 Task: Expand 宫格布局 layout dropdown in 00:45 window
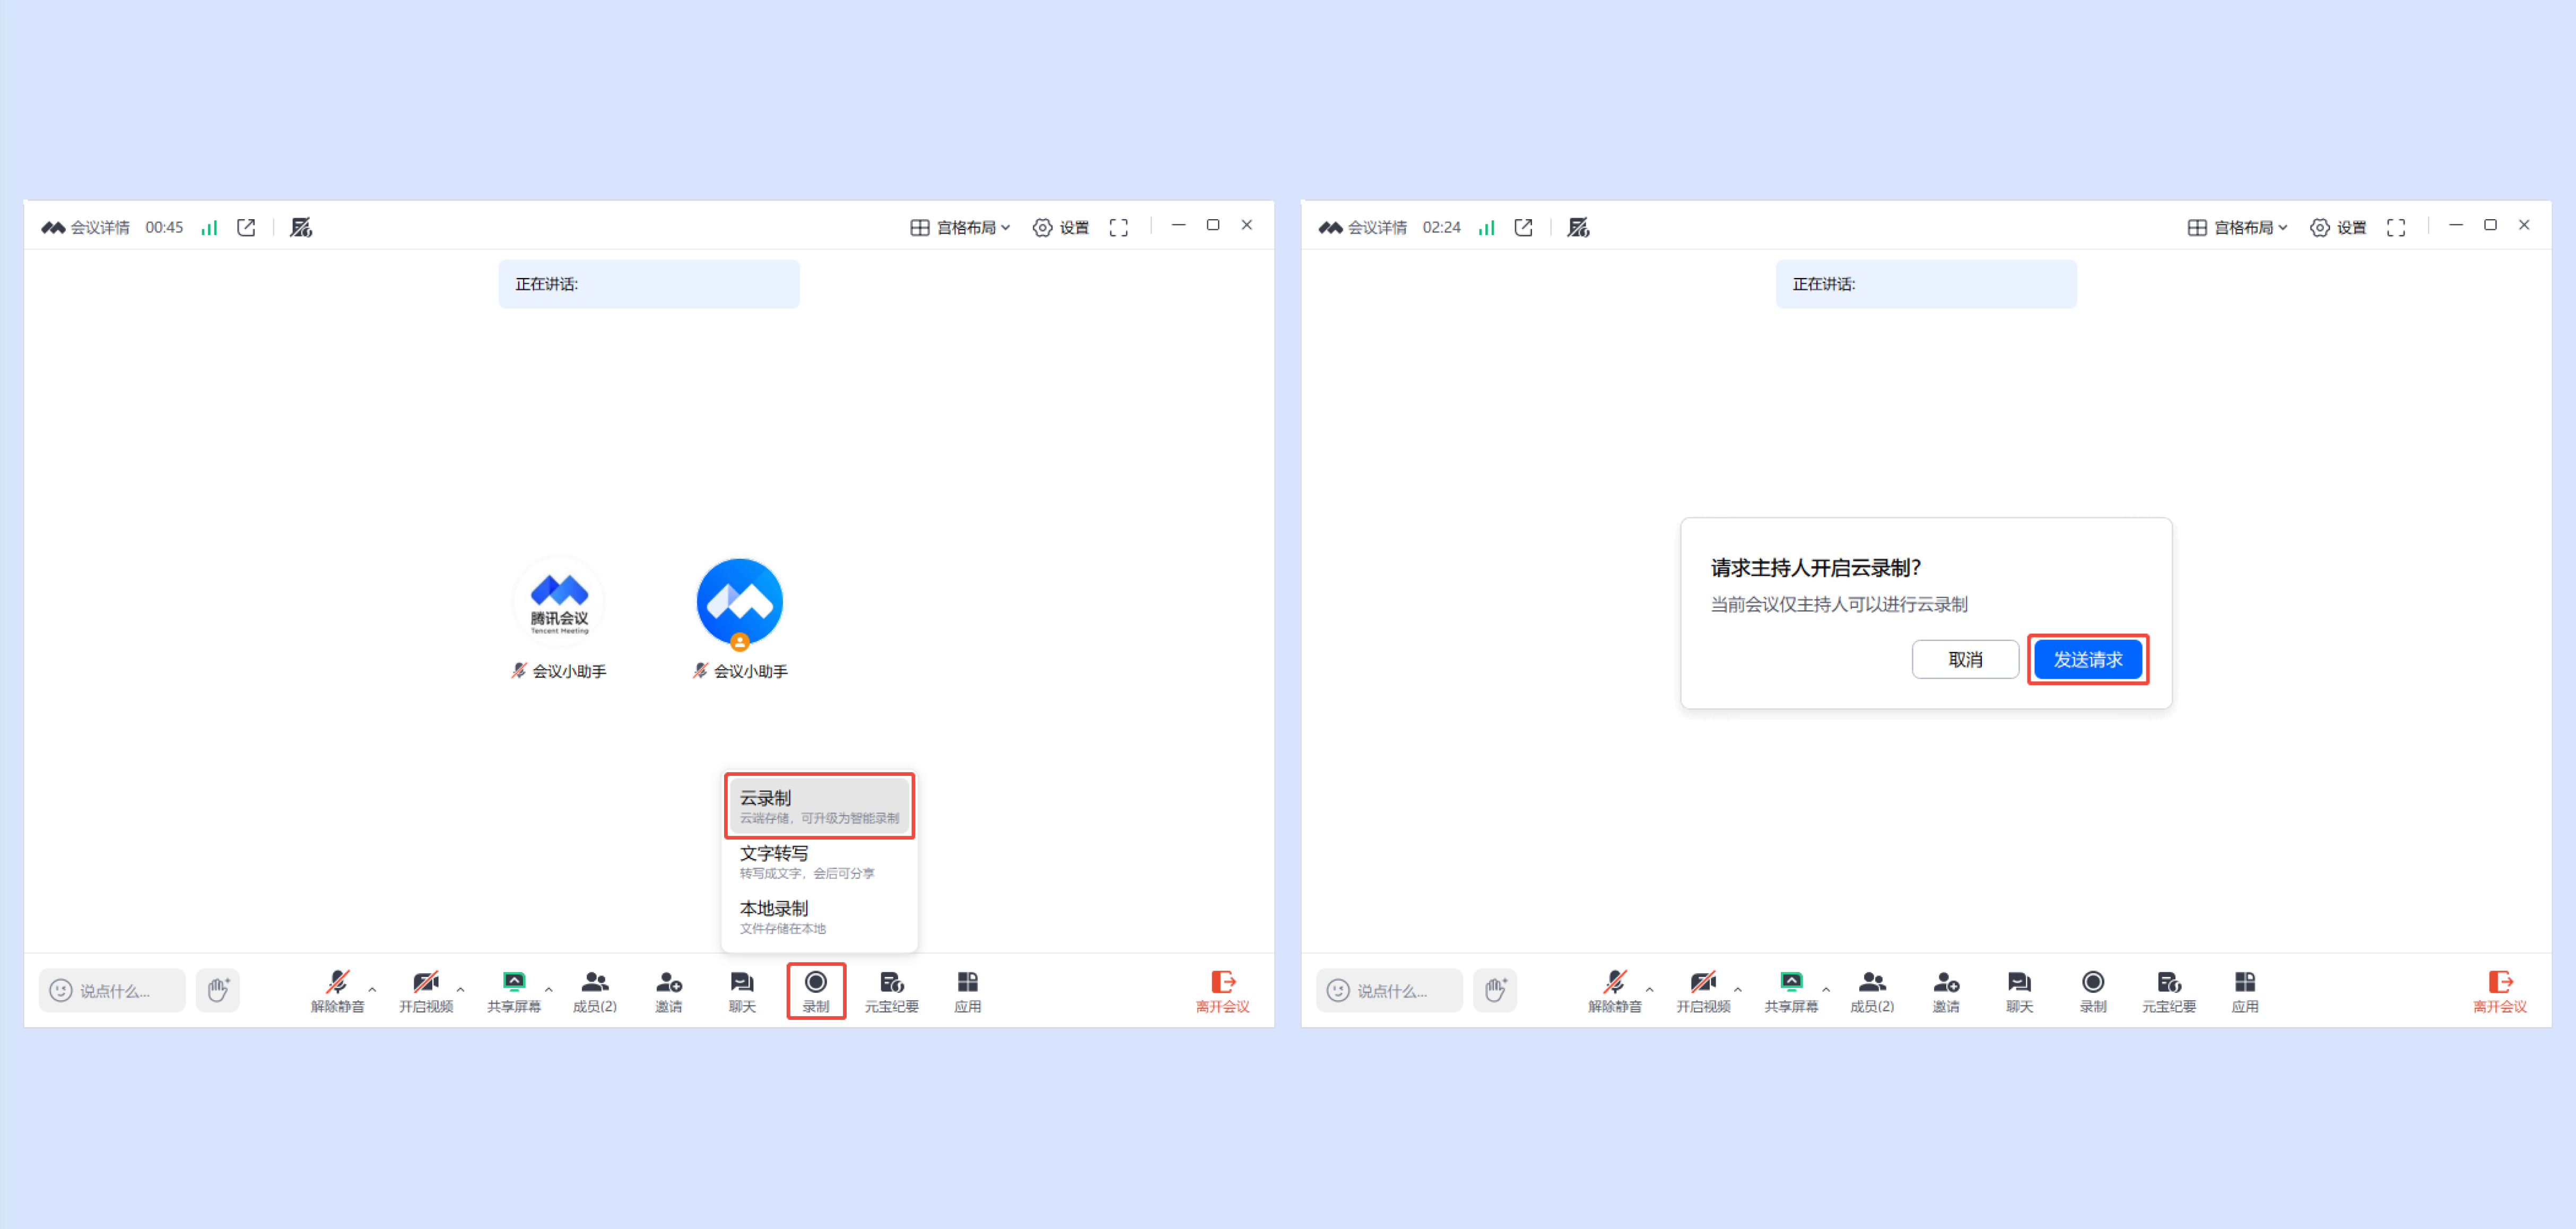tap(960, 227)
